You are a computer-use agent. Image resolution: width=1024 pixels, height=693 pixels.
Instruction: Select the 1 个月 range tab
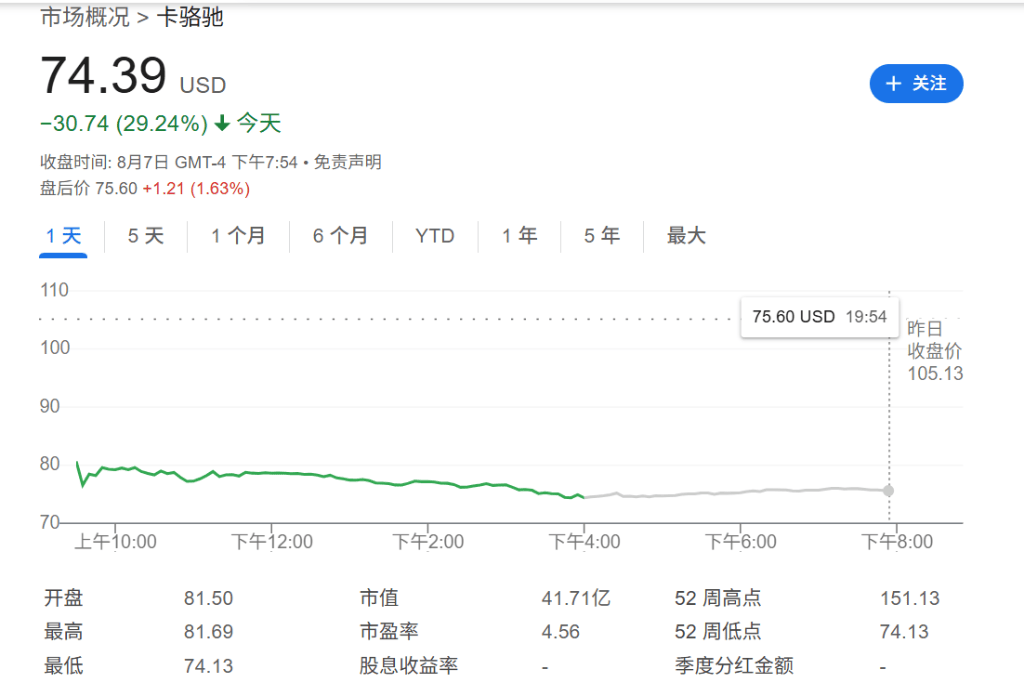pyautogui.click(x=238, y=236)
